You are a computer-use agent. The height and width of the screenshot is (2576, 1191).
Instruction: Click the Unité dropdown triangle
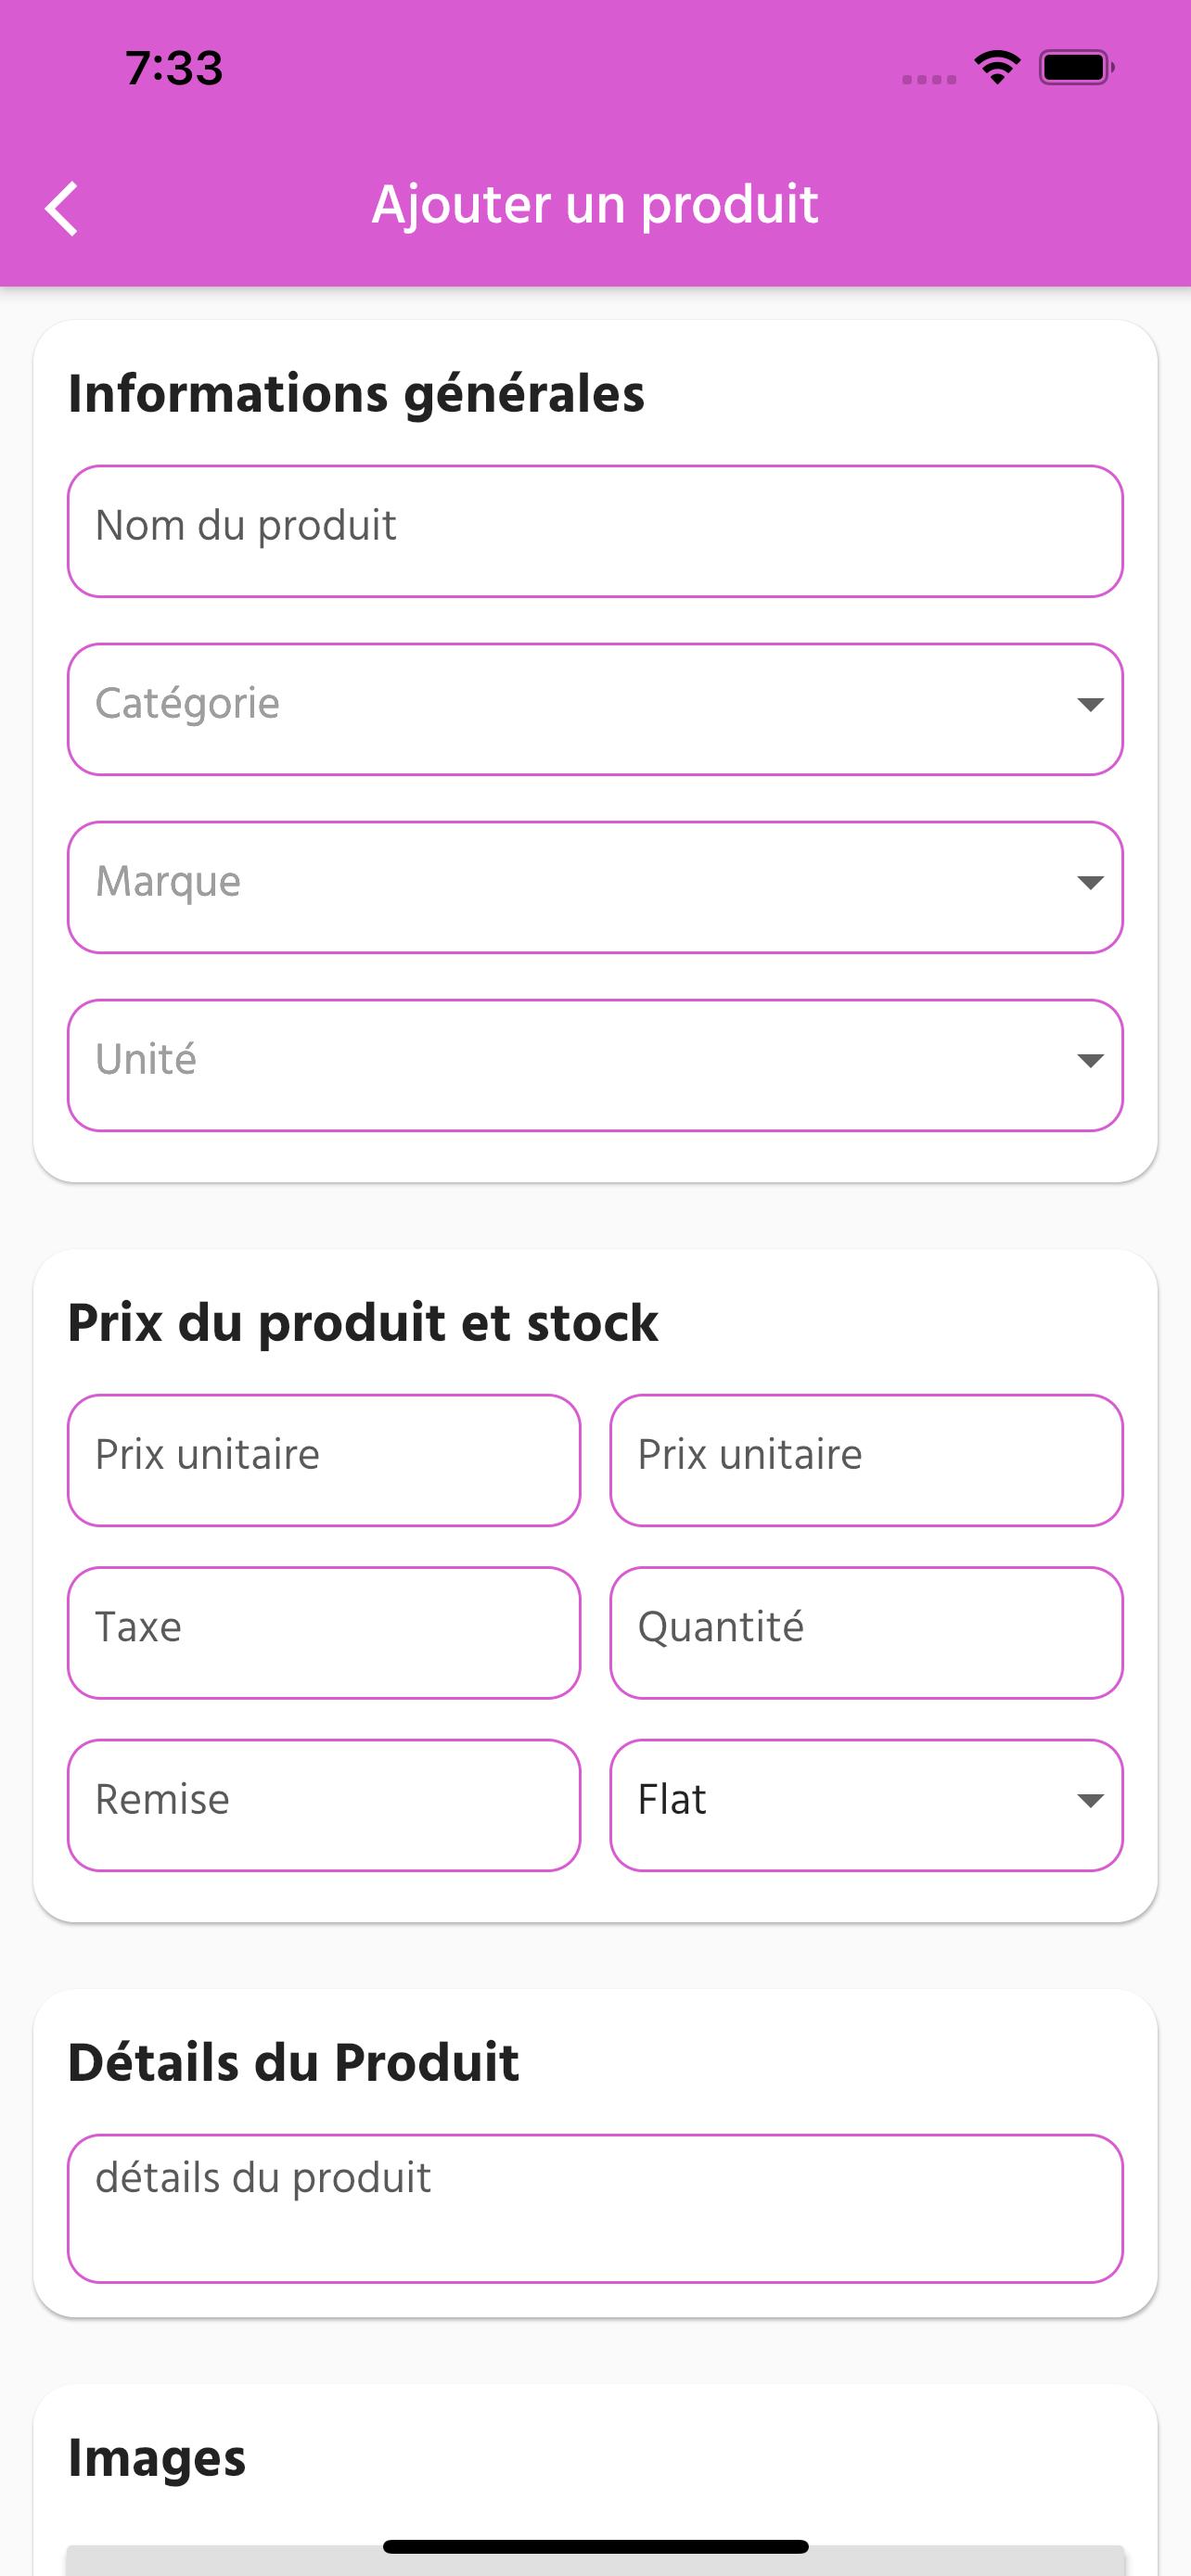[x=1089, y=1061]
